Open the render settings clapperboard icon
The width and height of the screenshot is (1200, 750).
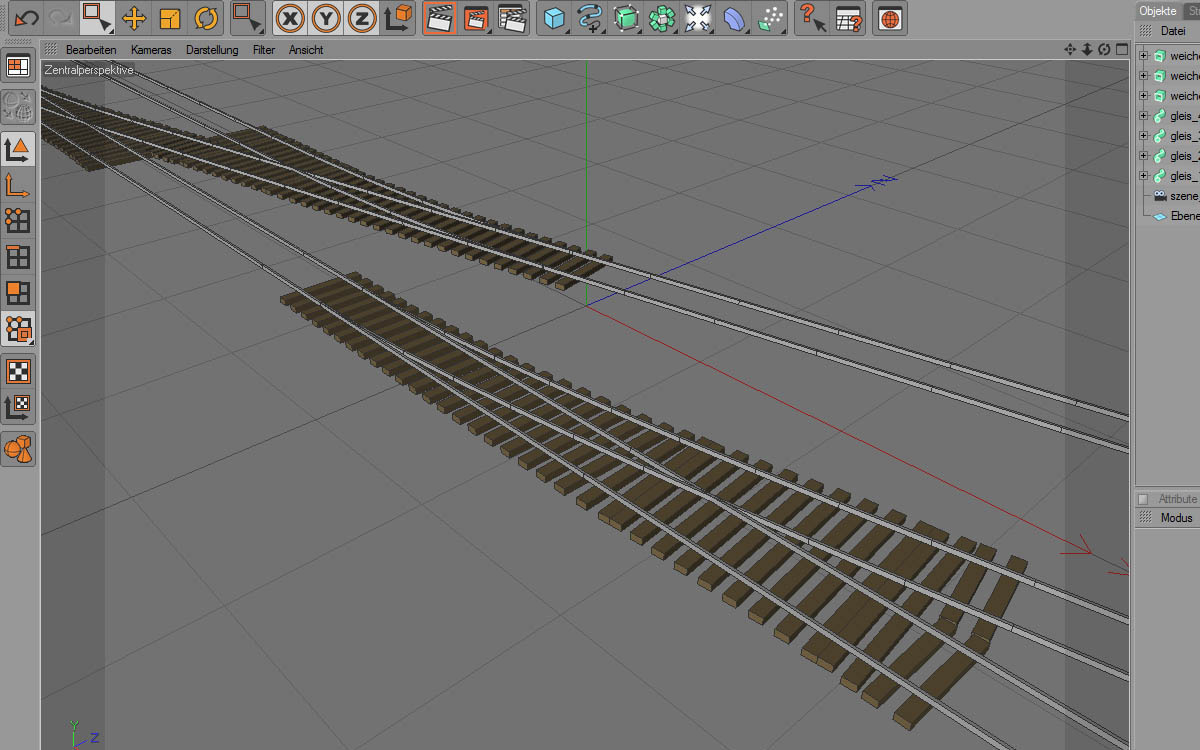(512, 17)
